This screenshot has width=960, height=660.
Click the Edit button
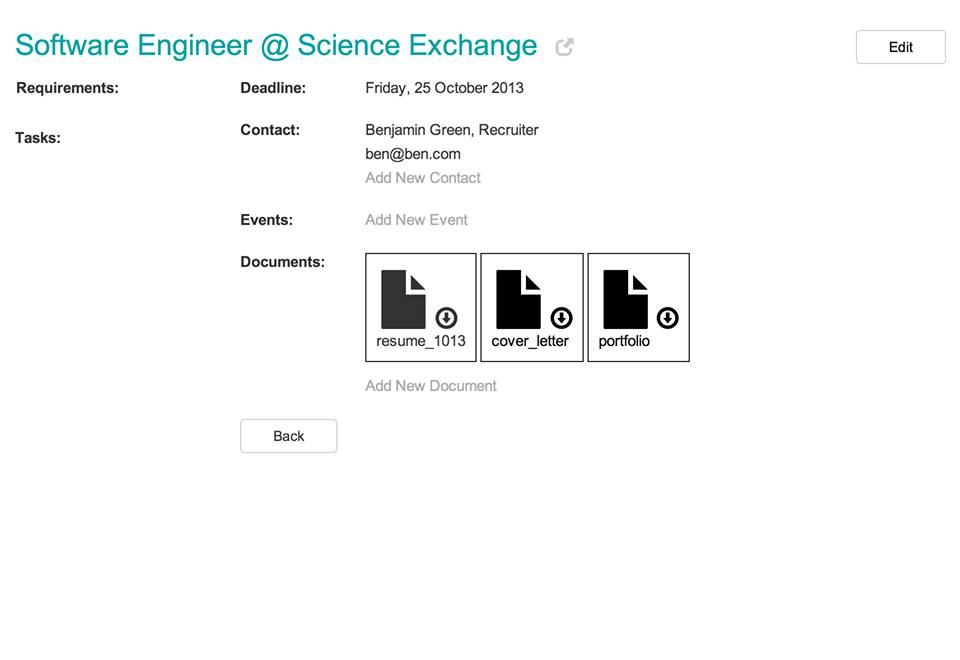click(x=901, y=47)
